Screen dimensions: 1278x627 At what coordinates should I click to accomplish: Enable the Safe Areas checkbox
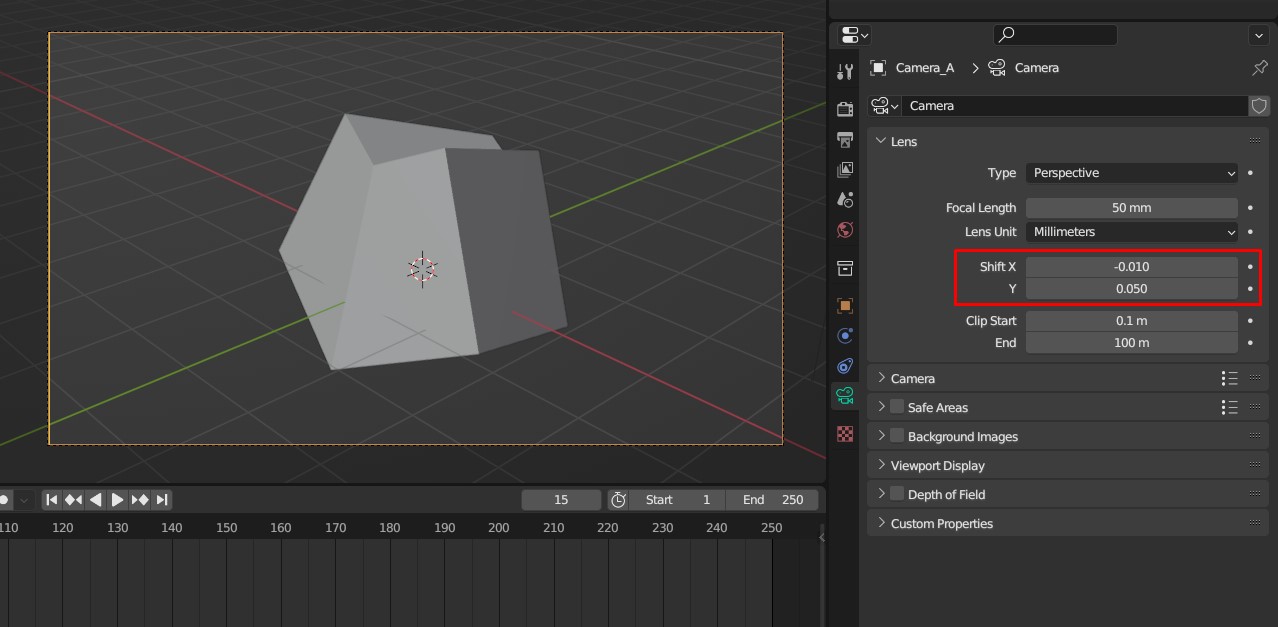897,407
